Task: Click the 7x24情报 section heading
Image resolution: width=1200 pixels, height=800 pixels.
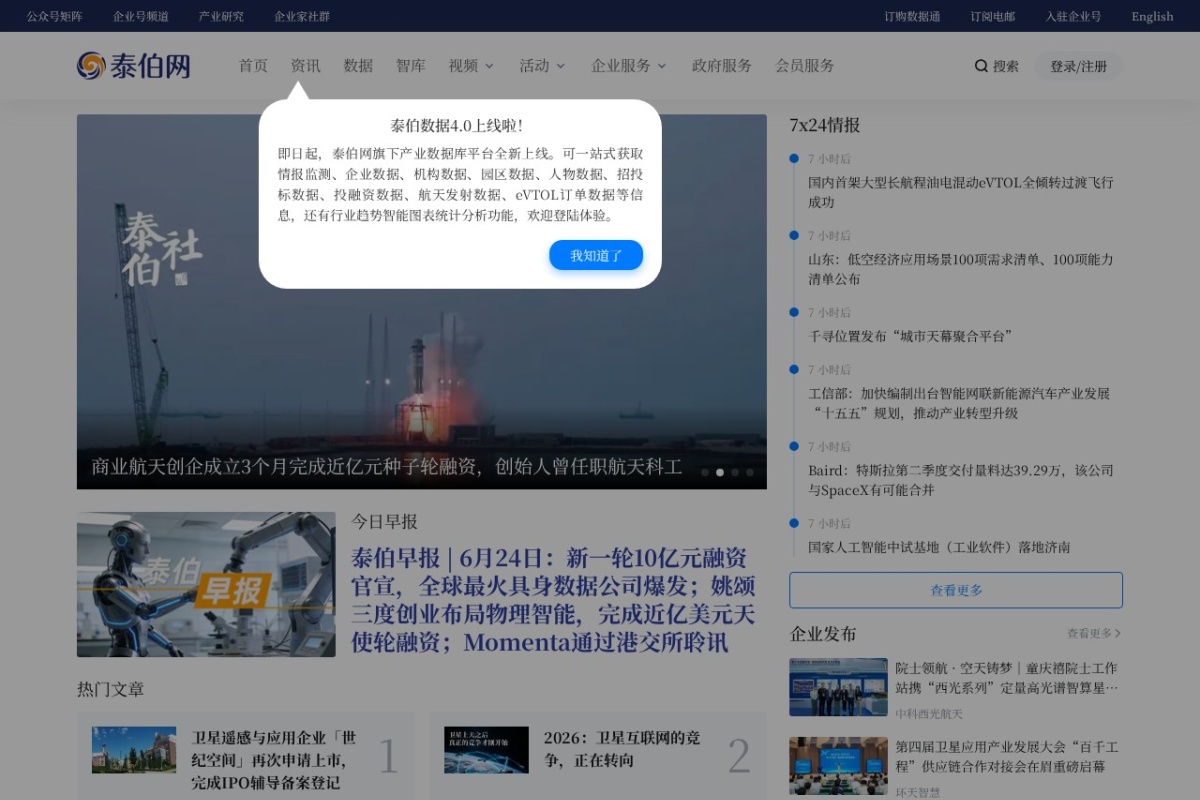Action: click(825, 125)
